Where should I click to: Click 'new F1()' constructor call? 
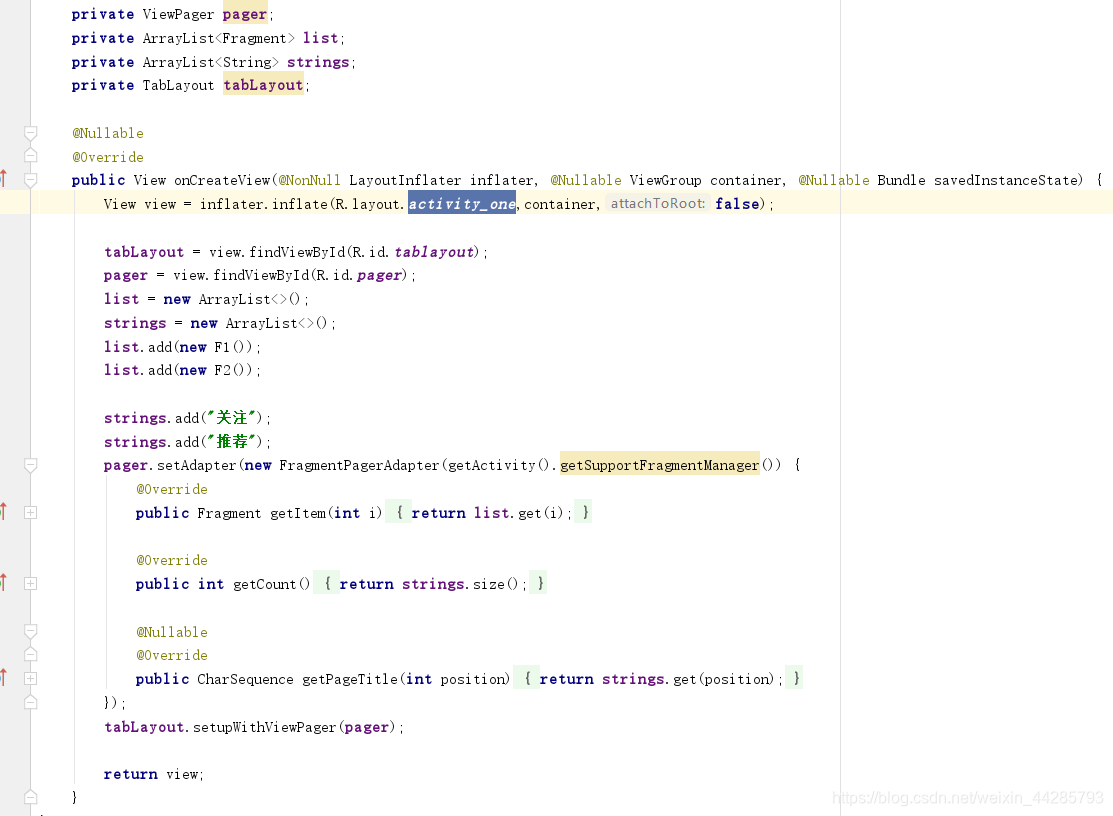point(213,347)
